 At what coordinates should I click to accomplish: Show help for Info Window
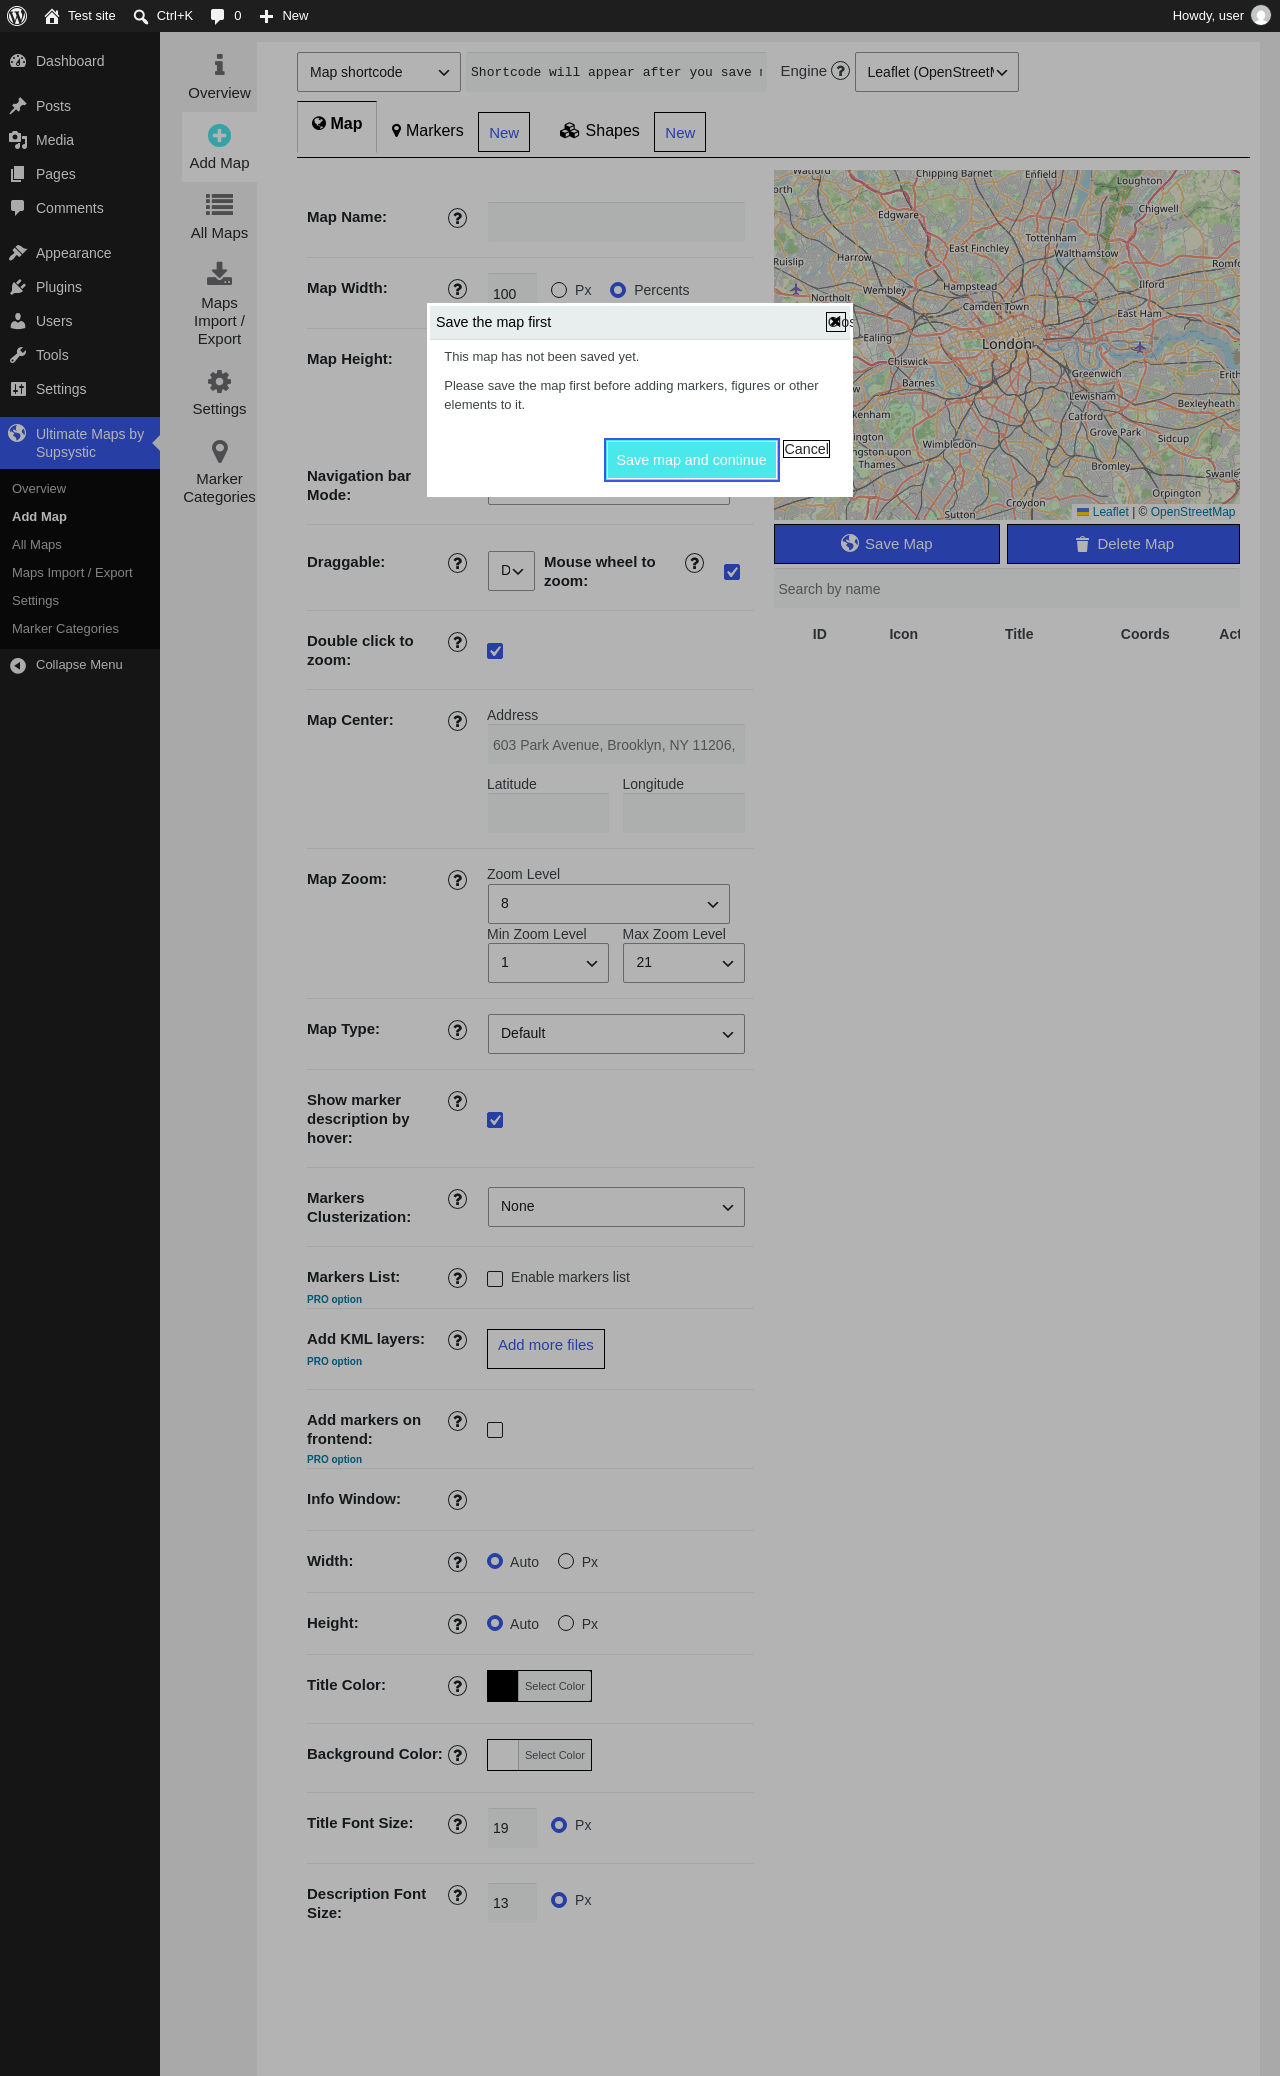[458, 1500]
